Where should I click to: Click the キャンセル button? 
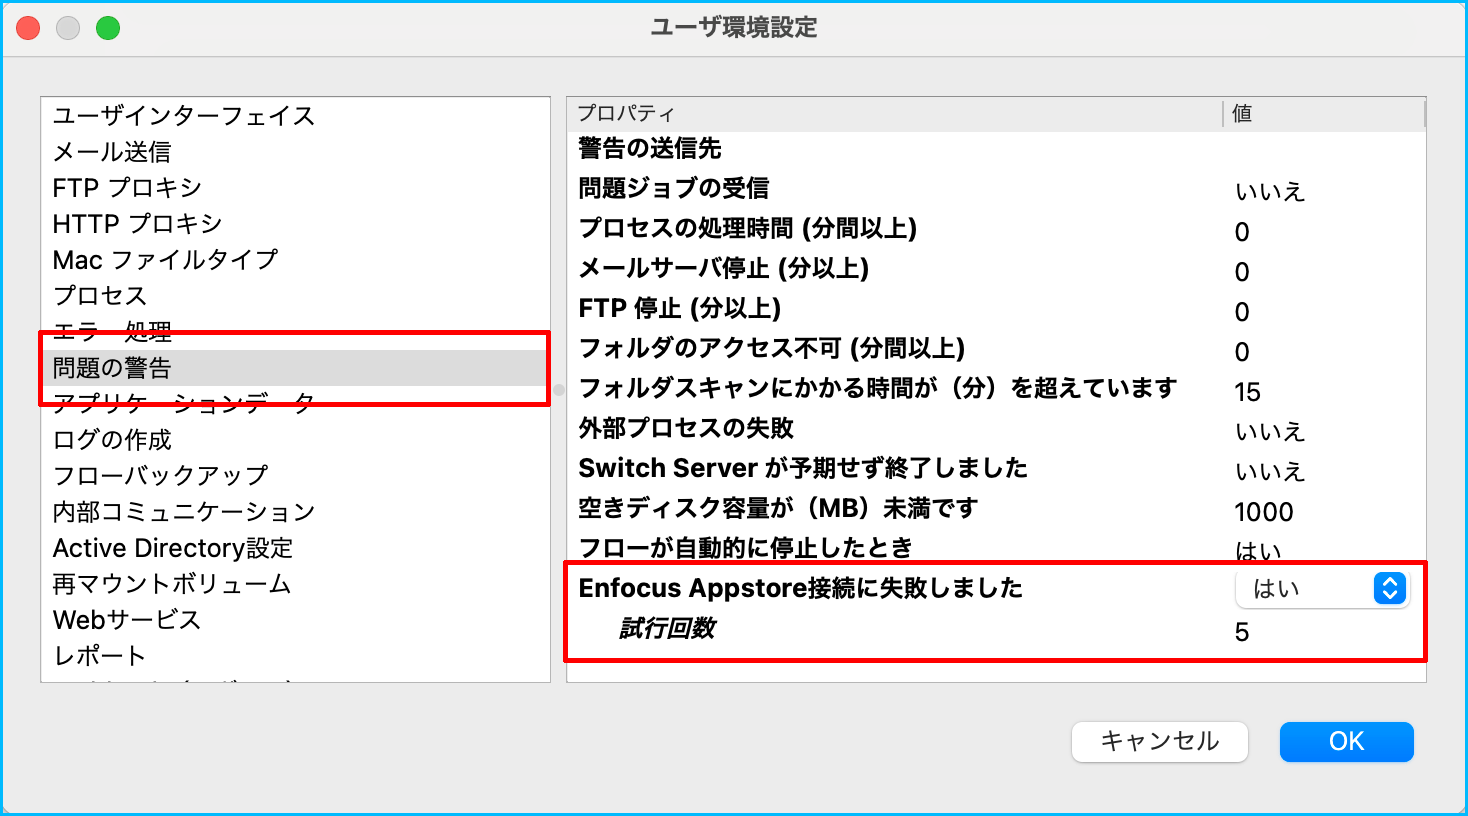(x=1160, y=742)
